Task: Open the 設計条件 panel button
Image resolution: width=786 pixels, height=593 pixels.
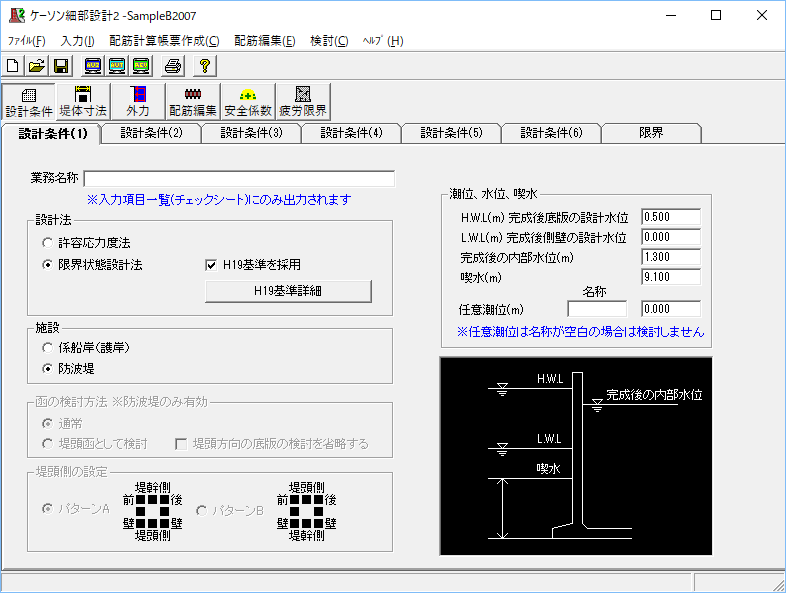Action: [29, 102]
